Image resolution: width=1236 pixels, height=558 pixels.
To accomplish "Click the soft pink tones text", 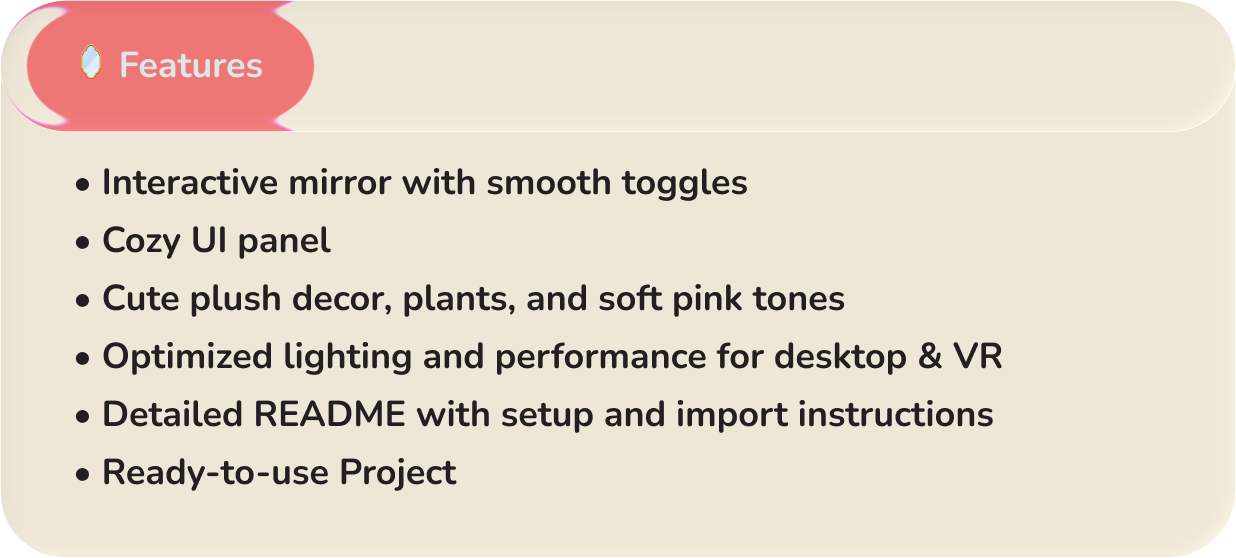I will tap(721, 299).
